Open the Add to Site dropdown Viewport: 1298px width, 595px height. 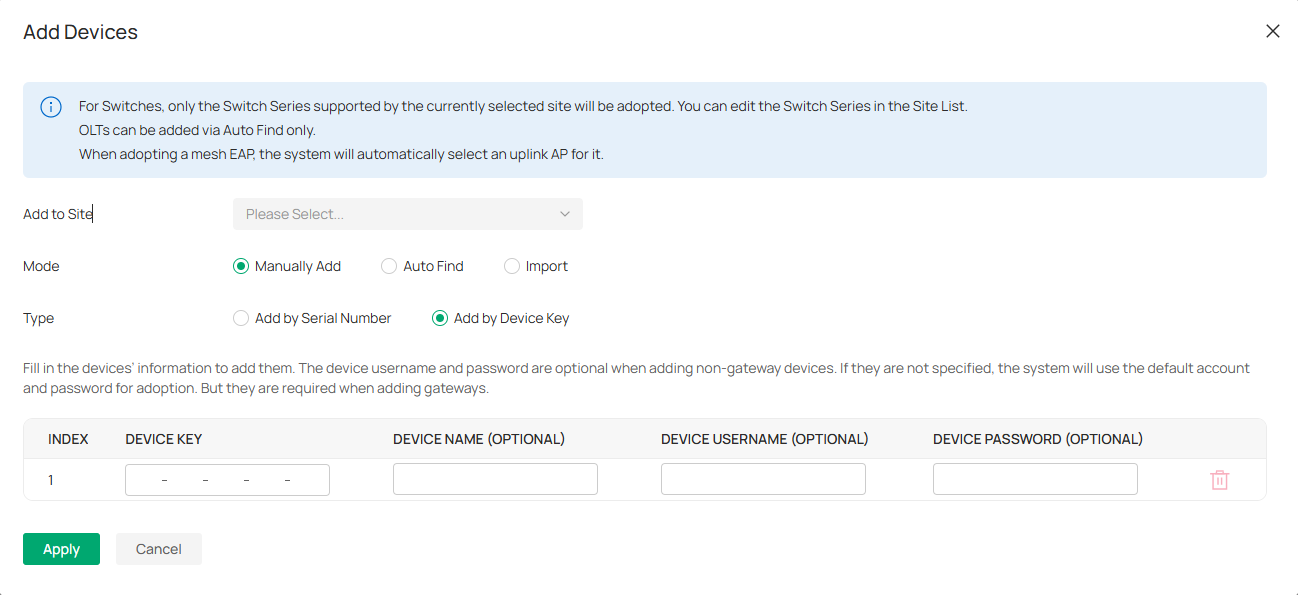tap(407, 214)
